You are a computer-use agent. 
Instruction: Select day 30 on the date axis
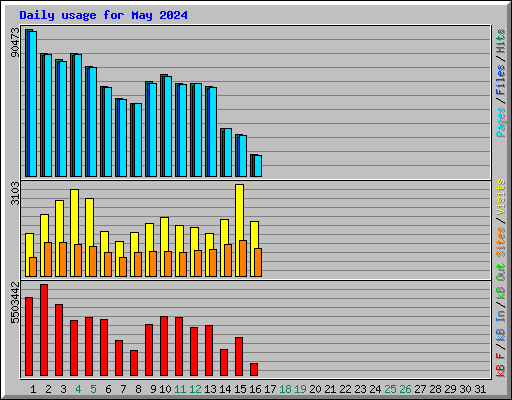tap(465, 389)
